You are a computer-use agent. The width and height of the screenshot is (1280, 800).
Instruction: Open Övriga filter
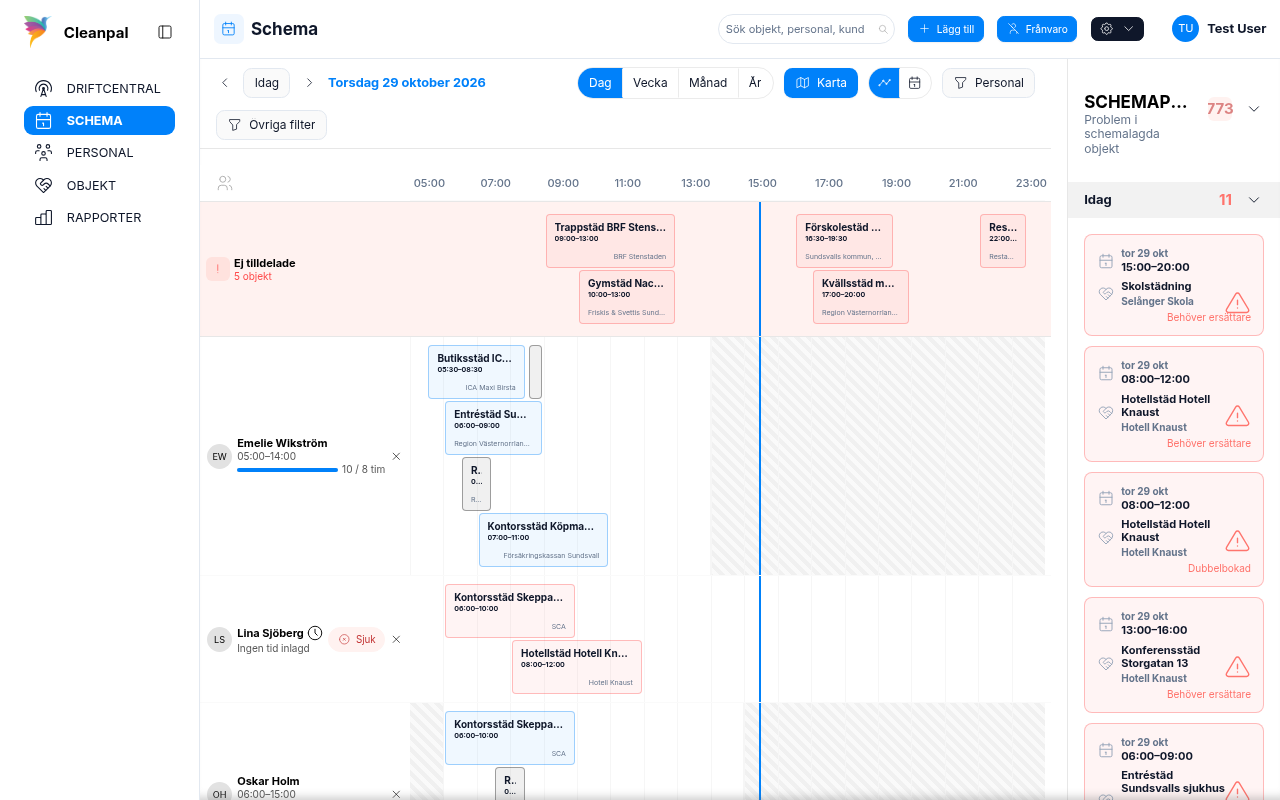pyautogui.click(x=271, y=125)
